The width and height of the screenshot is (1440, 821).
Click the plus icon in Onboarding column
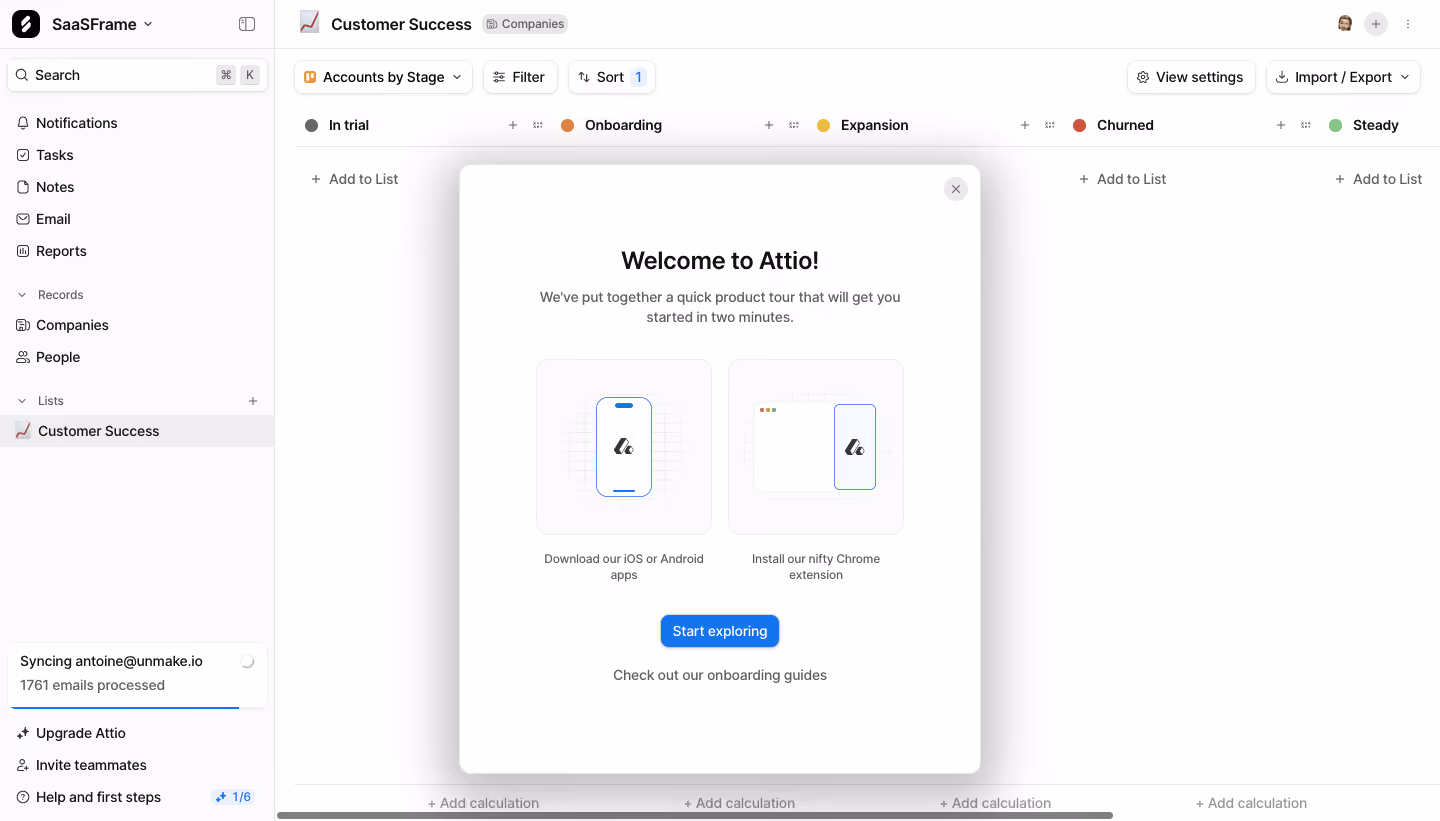pos(769,125)
